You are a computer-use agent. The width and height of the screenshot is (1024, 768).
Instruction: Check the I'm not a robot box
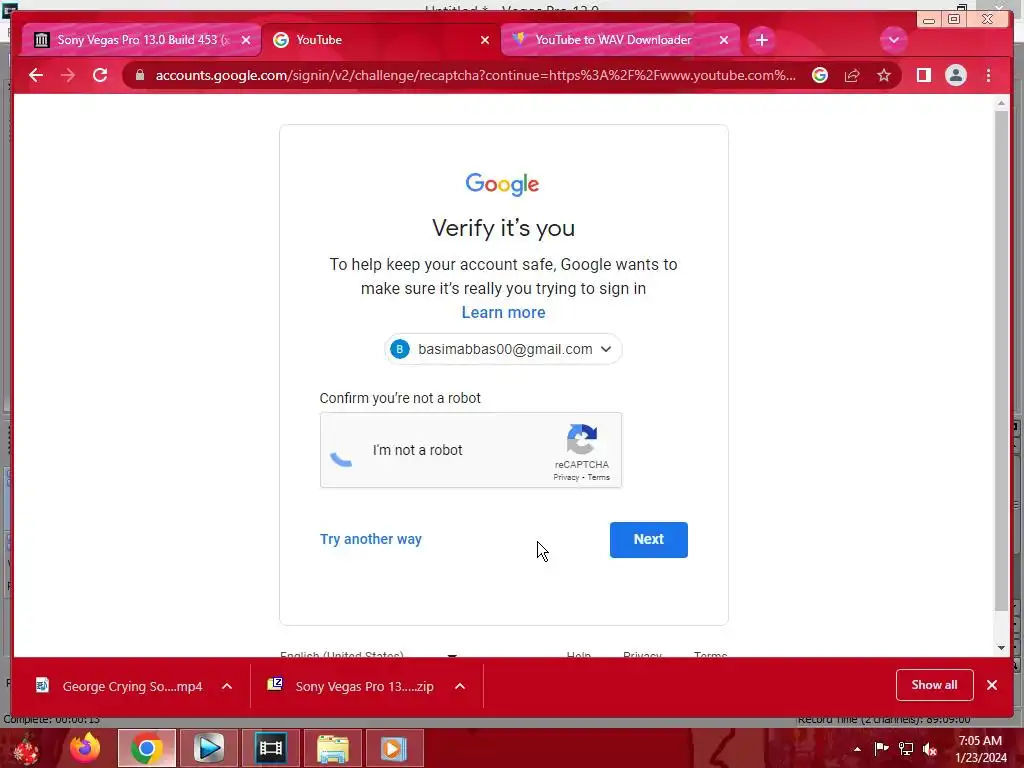point(342,451)
